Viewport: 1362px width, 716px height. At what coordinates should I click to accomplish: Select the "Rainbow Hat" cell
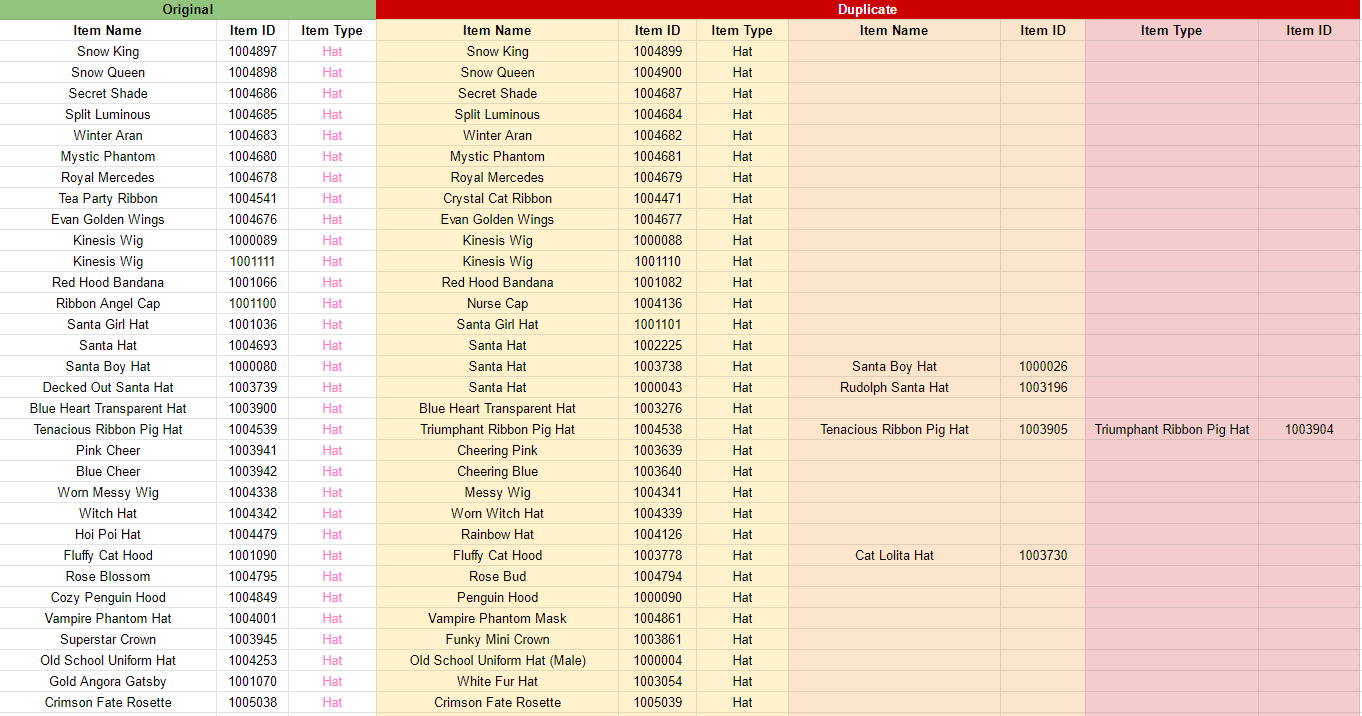[x=497, y=534]
